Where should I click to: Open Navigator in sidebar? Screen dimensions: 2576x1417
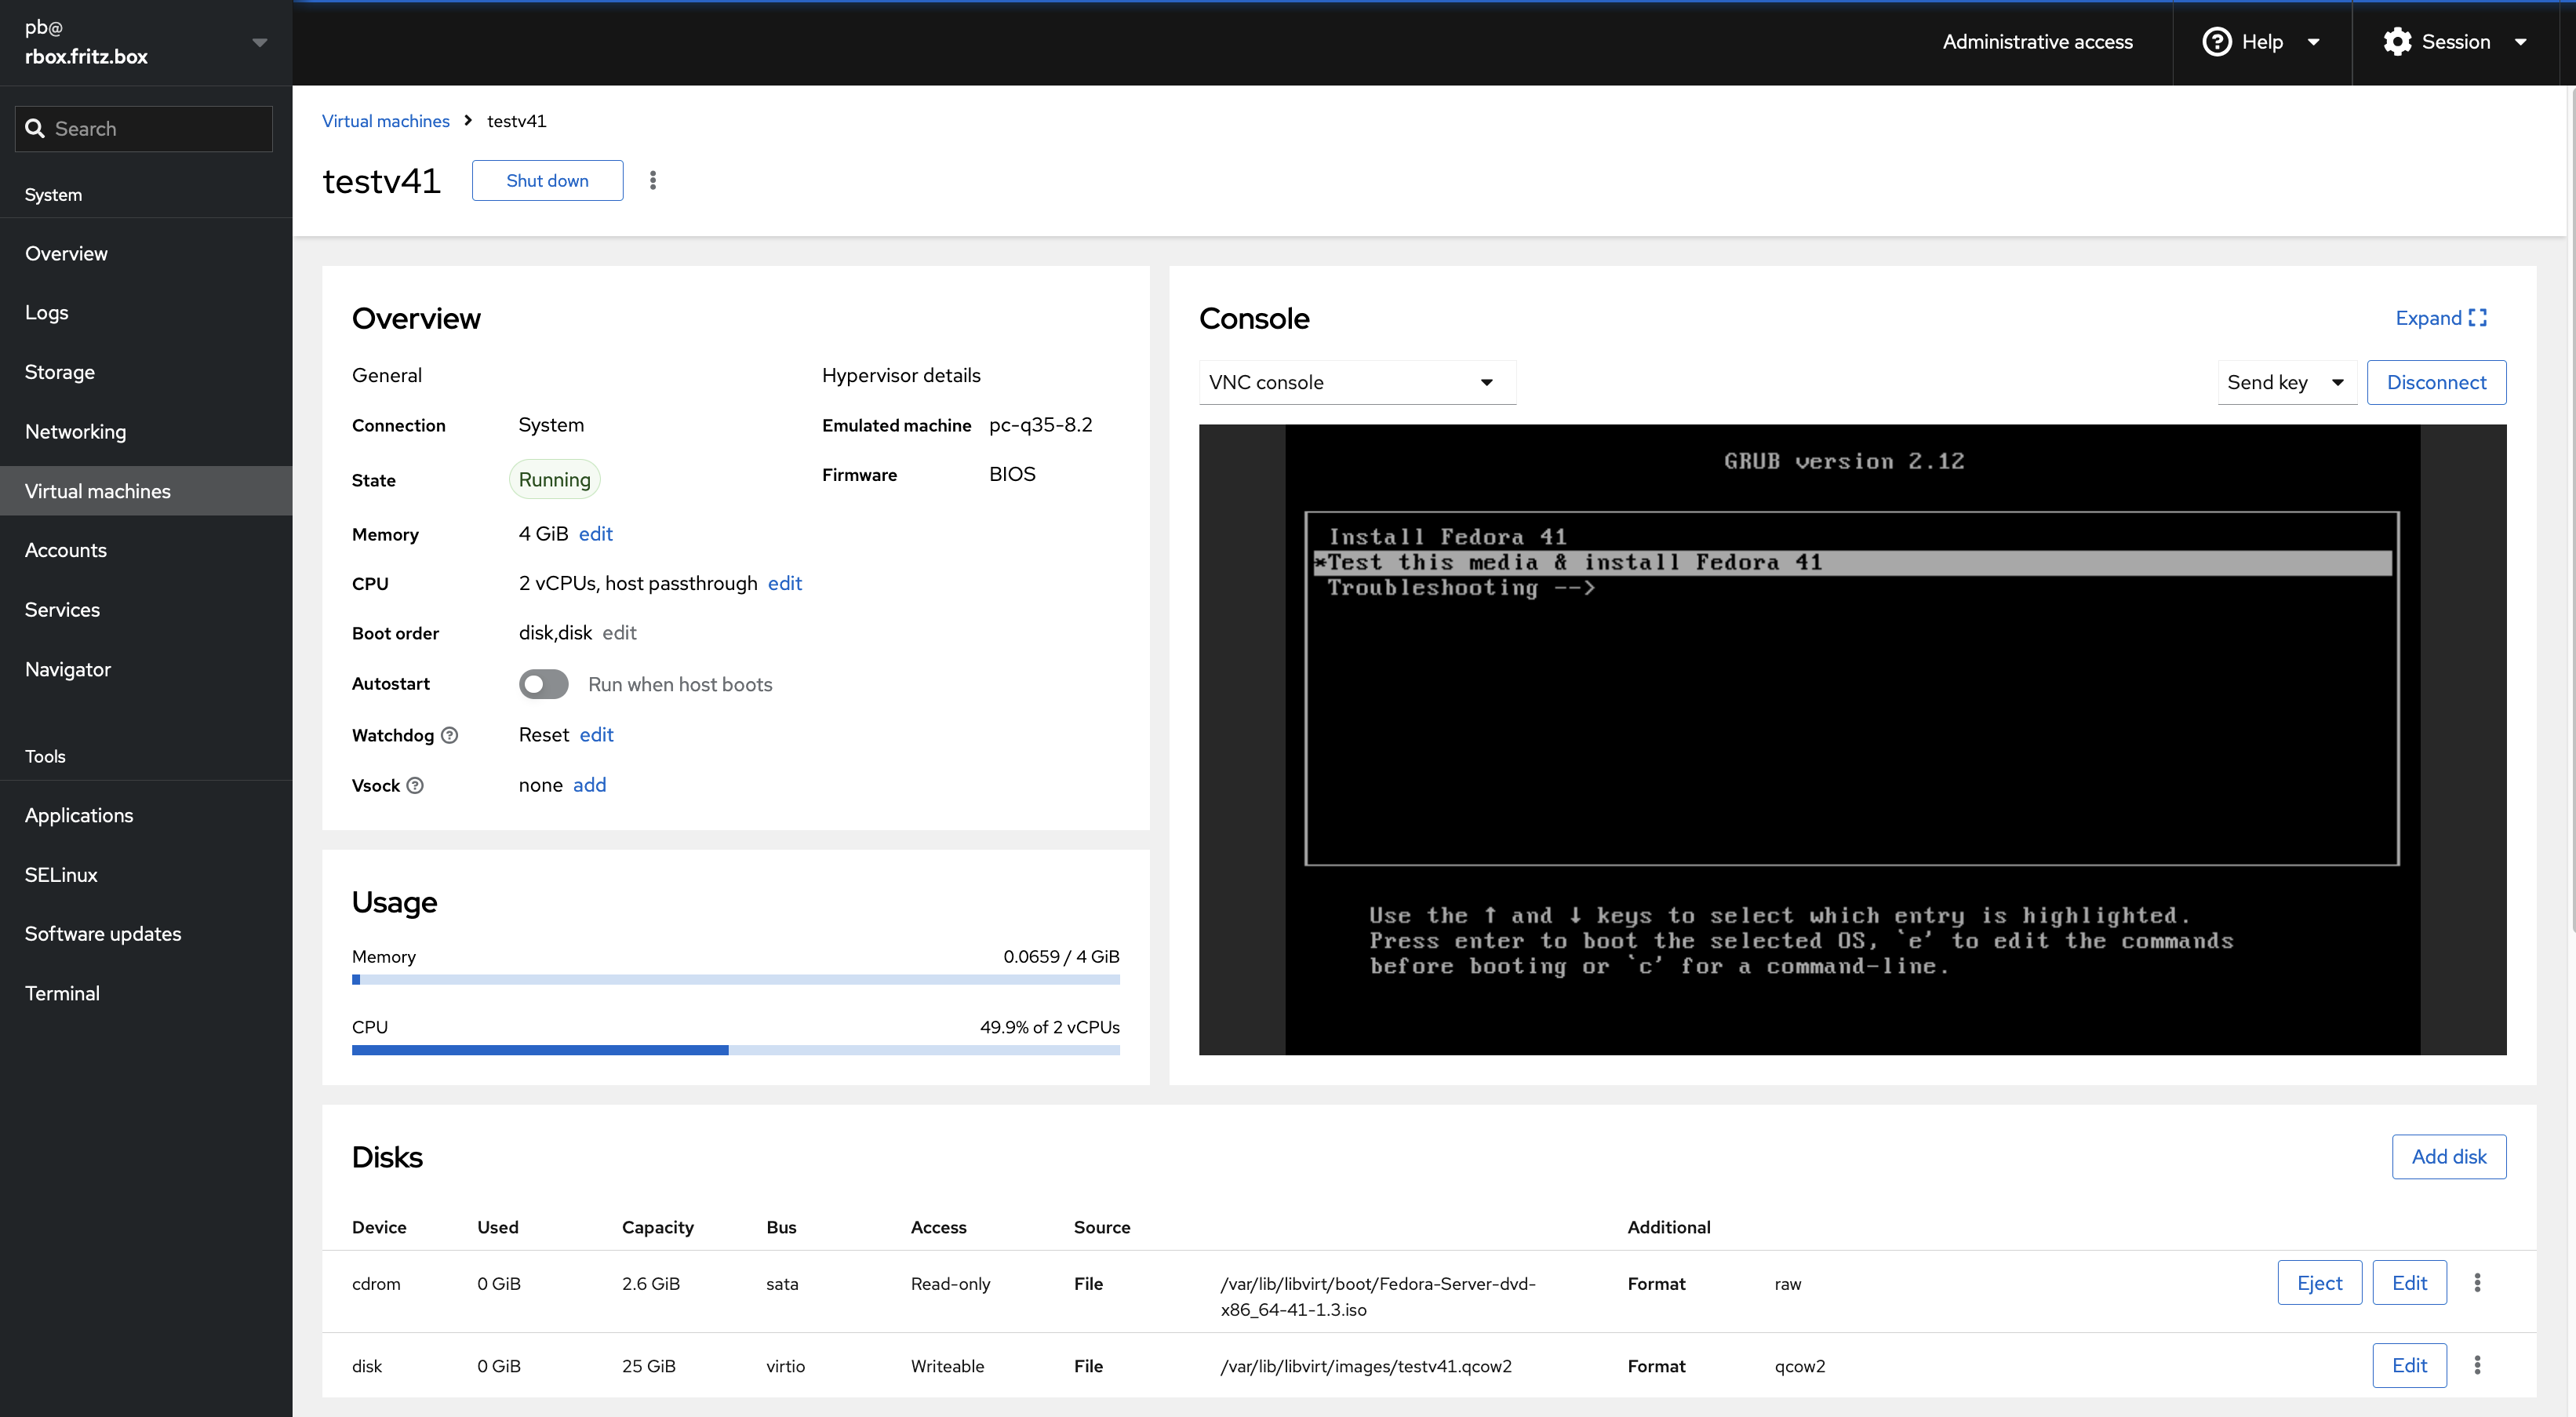146,669
